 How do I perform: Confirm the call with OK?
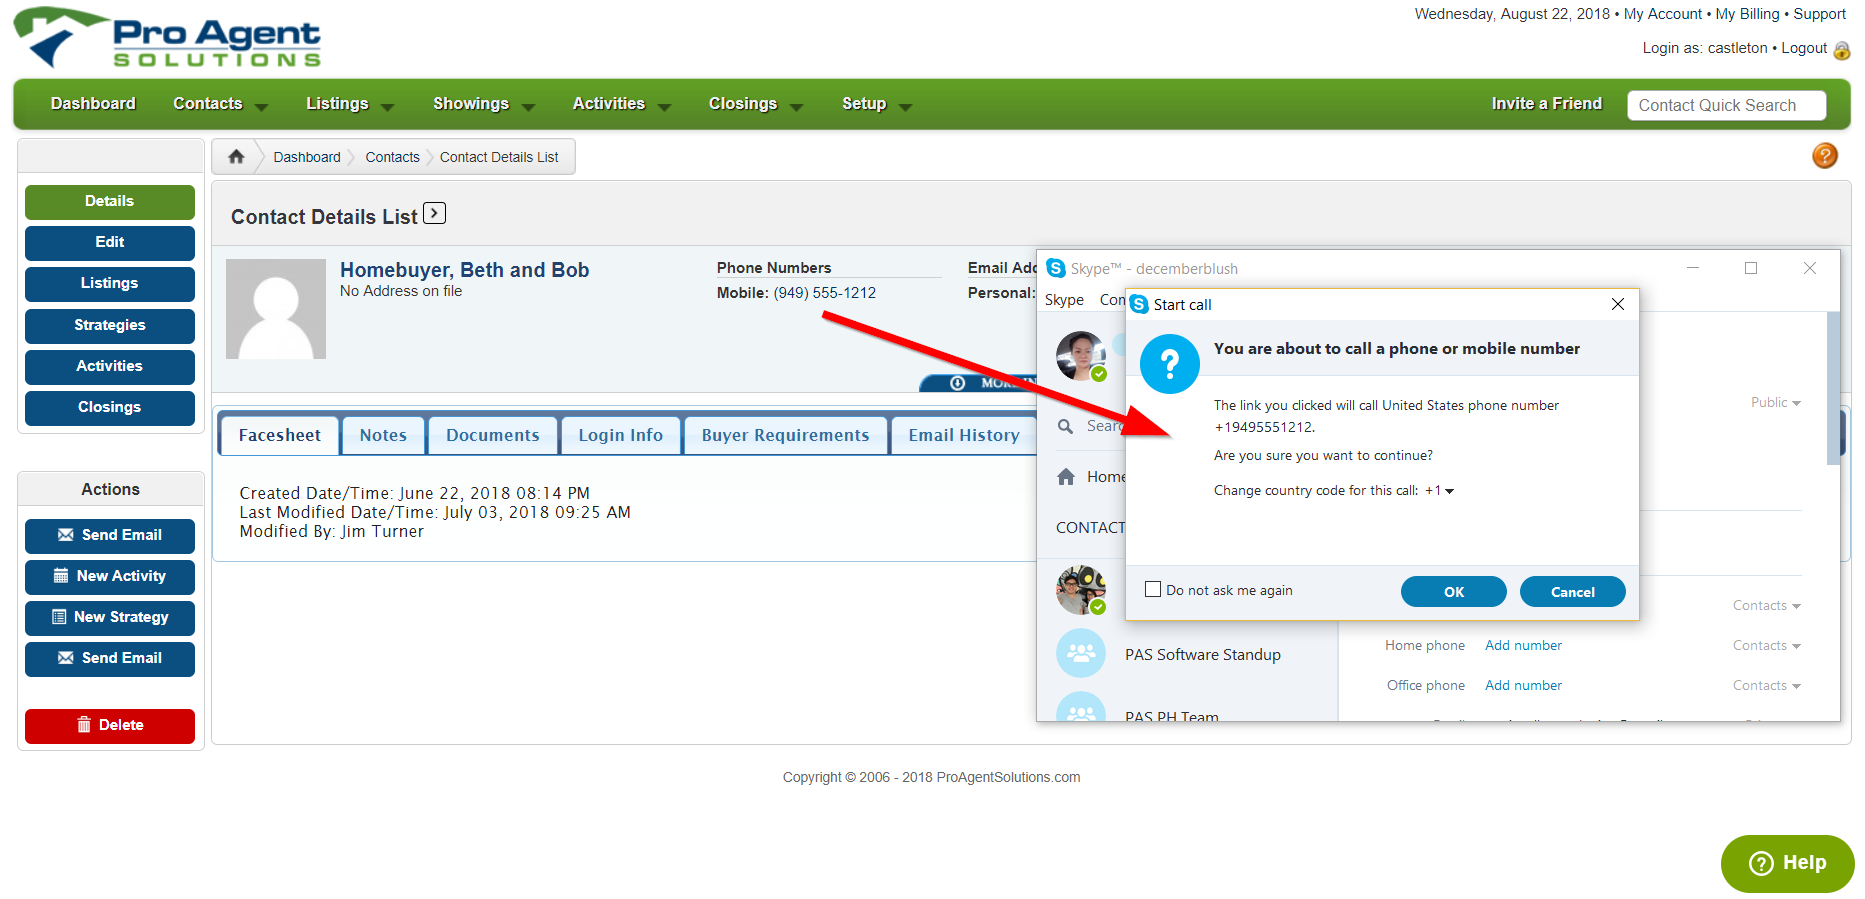[1453, 592]
